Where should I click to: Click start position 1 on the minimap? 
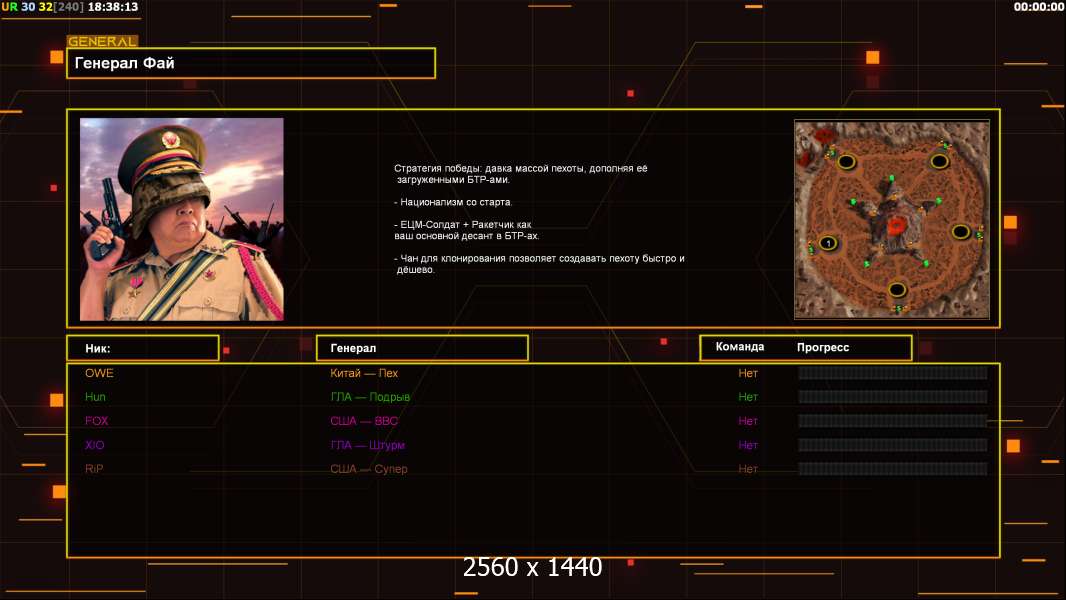(828, 243)
